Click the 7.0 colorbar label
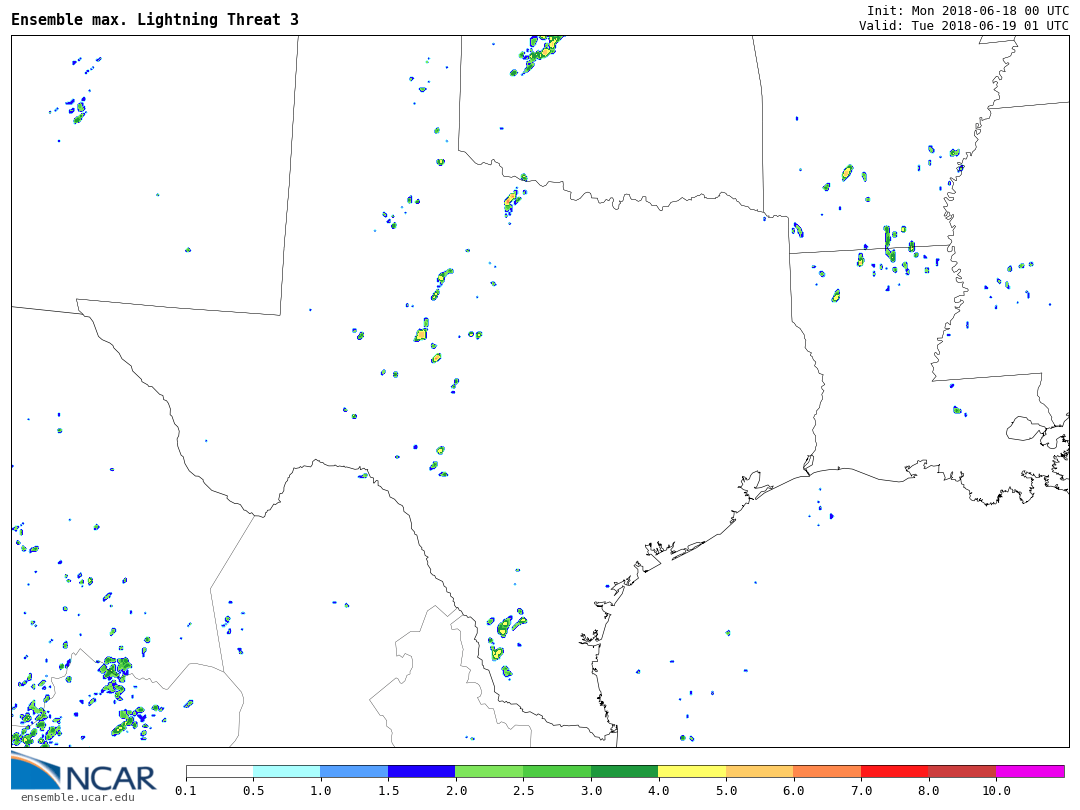The height and width of the screenshot is (810, 1080). 861,790
